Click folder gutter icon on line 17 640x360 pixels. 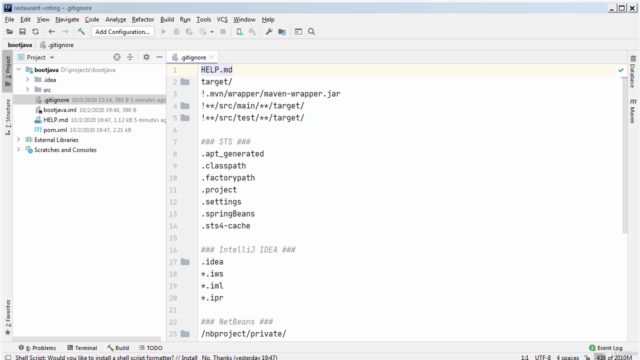pyautogui.click(x=185, y=262)
